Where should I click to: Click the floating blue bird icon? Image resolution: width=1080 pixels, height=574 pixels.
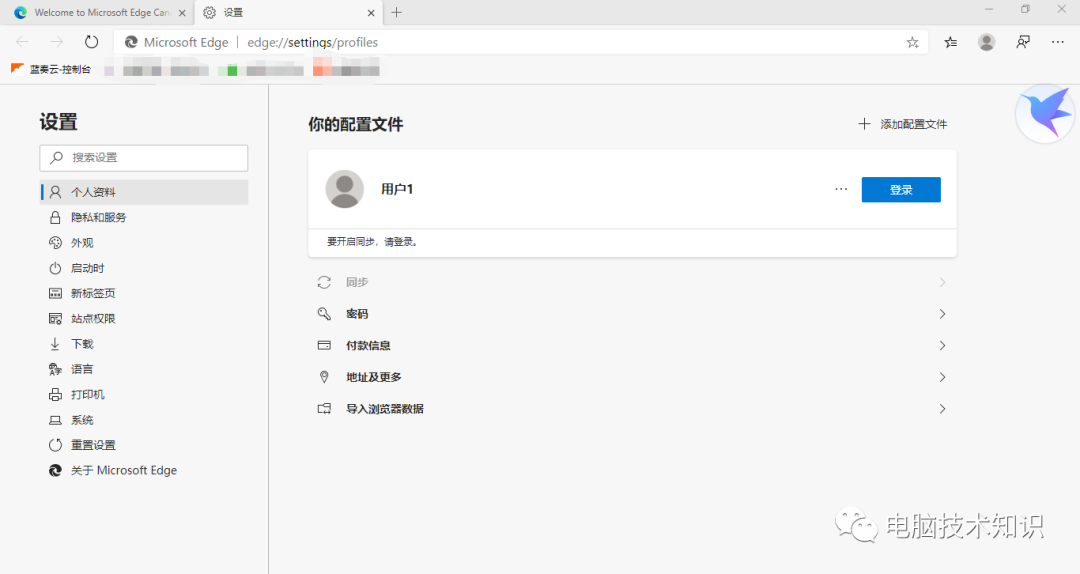(x=1045, y=114)
